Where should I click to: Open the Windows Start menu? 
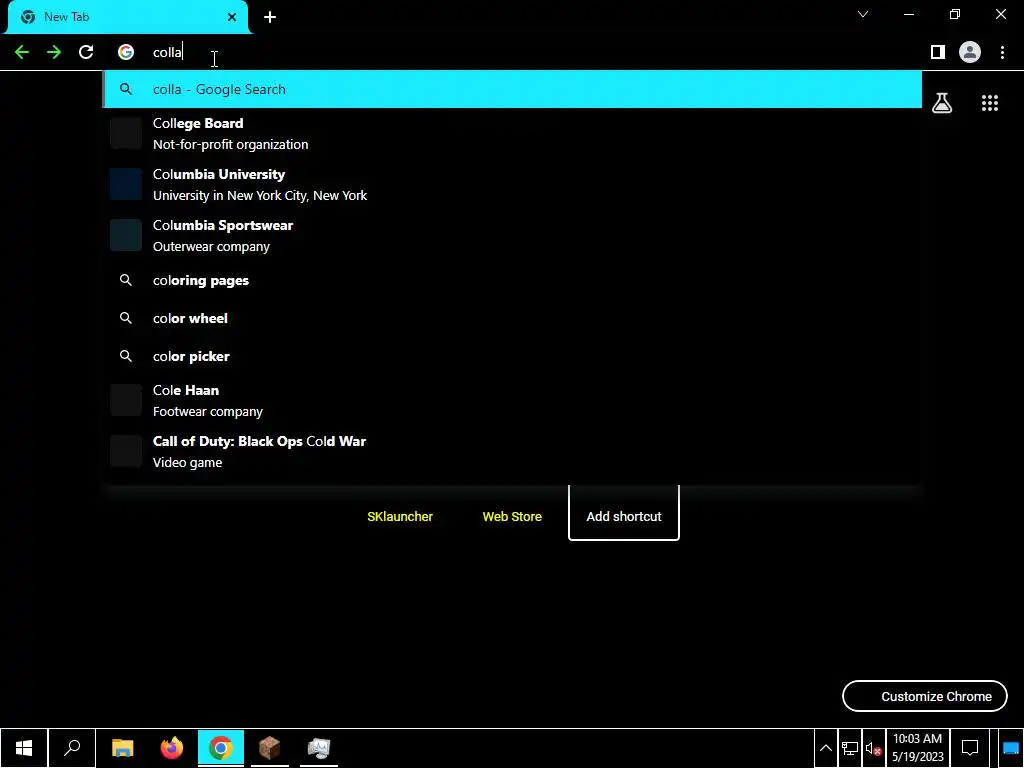coord(24,748)
